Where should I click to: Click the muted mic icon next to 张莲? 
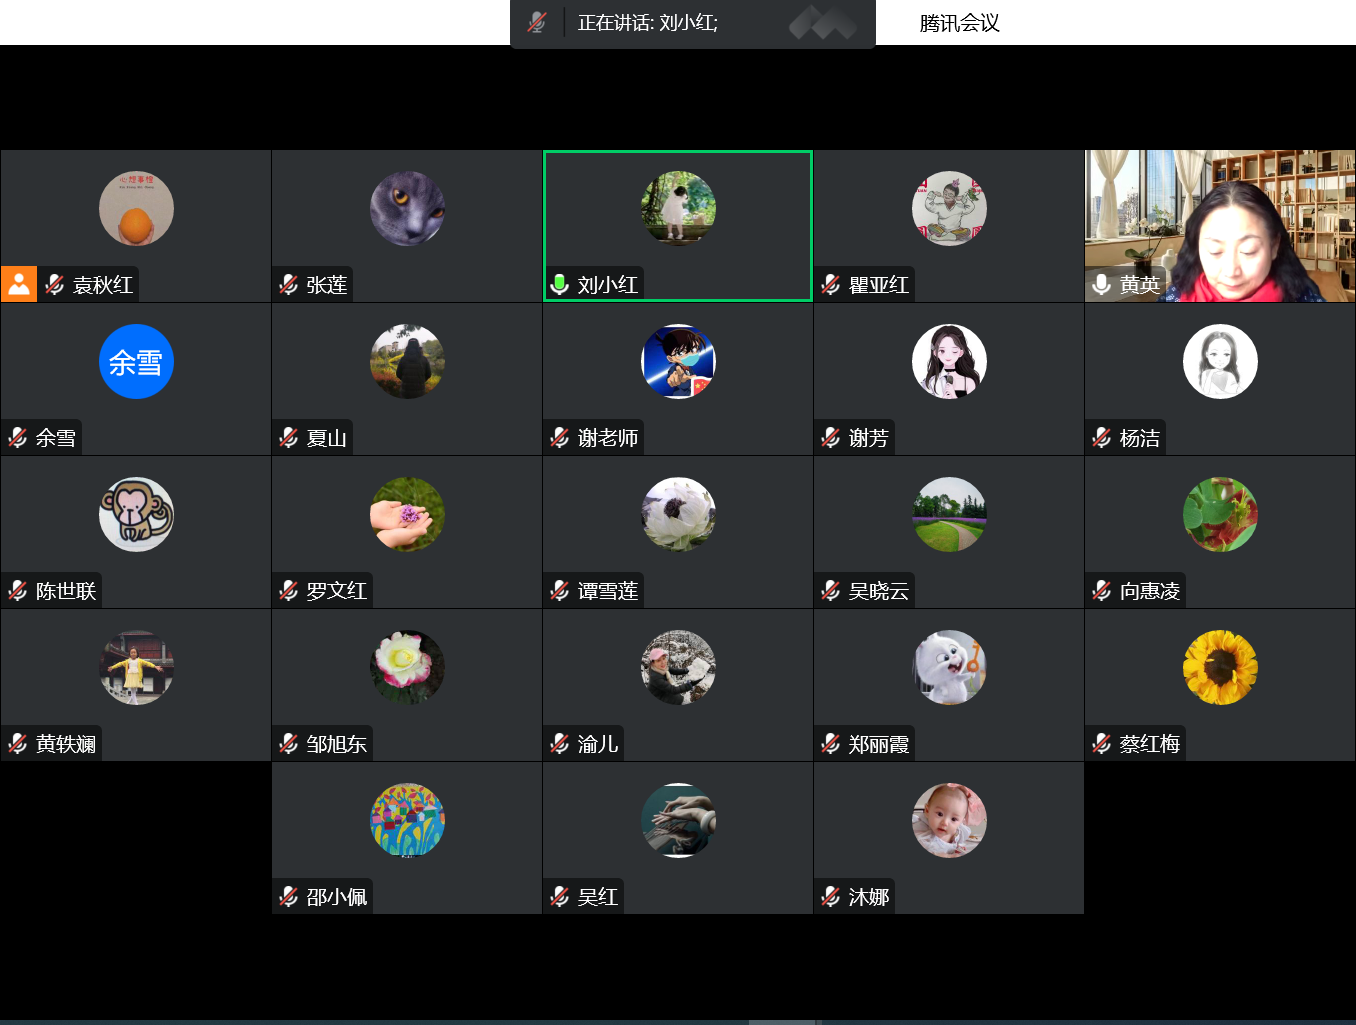[x=289, y=285]
